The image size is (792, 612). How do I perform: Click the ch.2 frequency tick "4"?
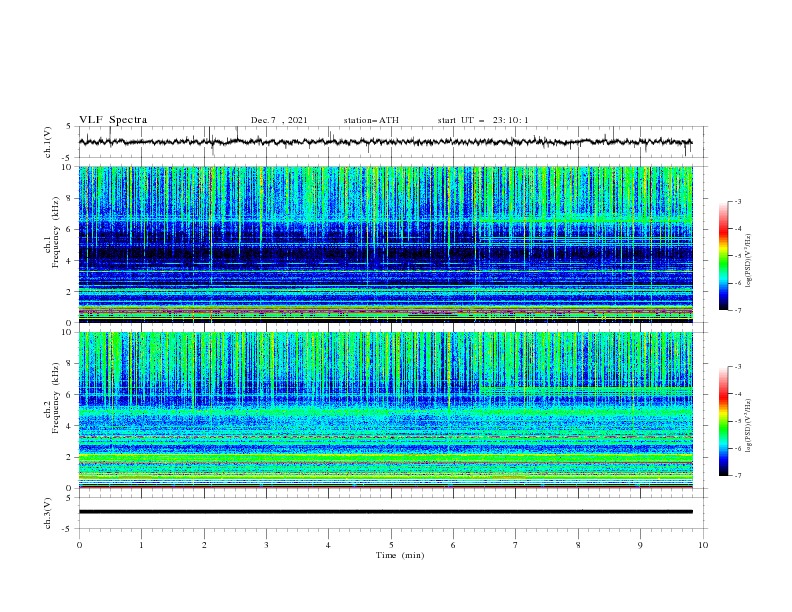[69, 426]
